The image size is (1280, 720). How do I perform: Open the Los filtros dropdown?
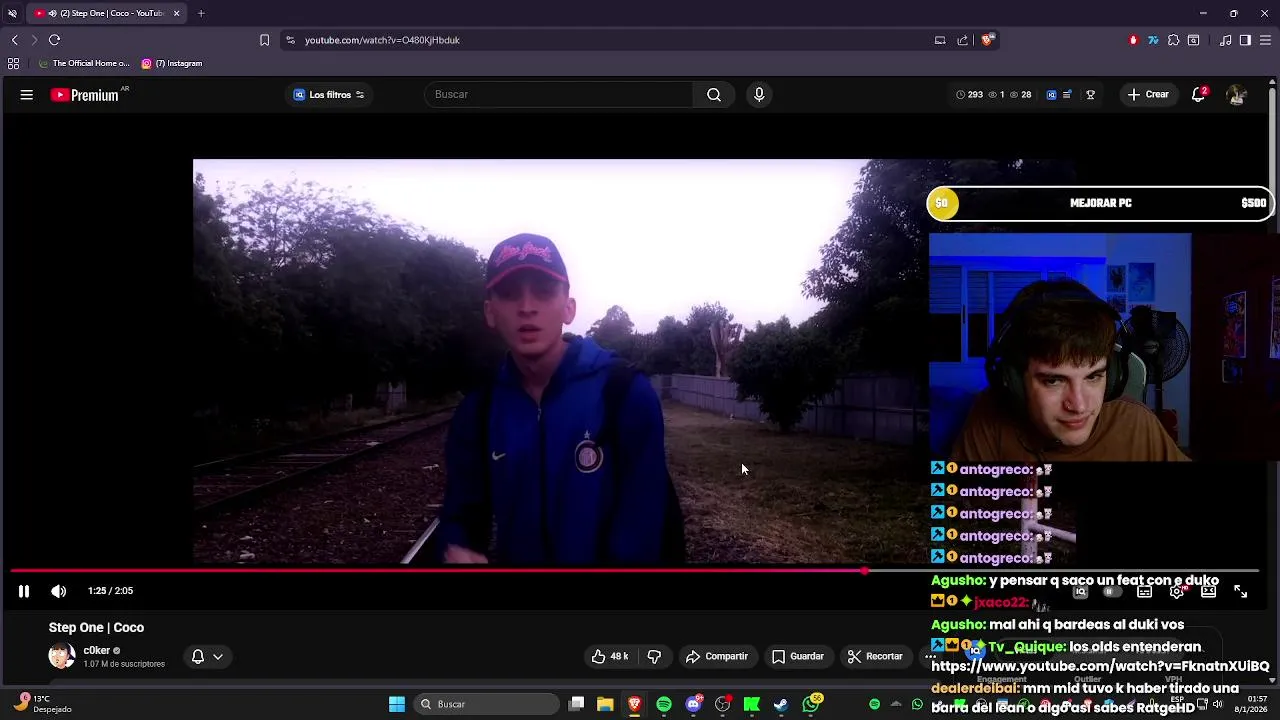[329, 95]
